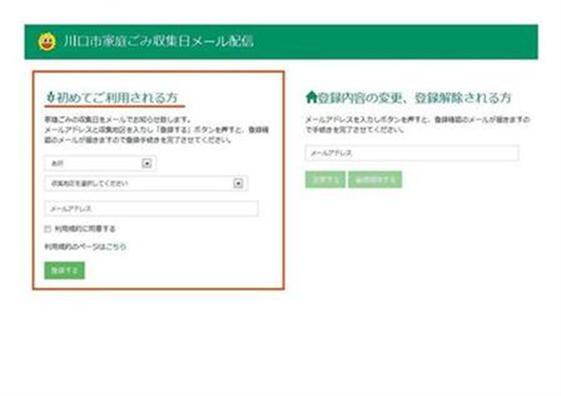The height and width of the screenshot is (396, 561).
Task: Click the 川口市家庭ごみ収集日メール配信 header title
Action: (158, 41)
